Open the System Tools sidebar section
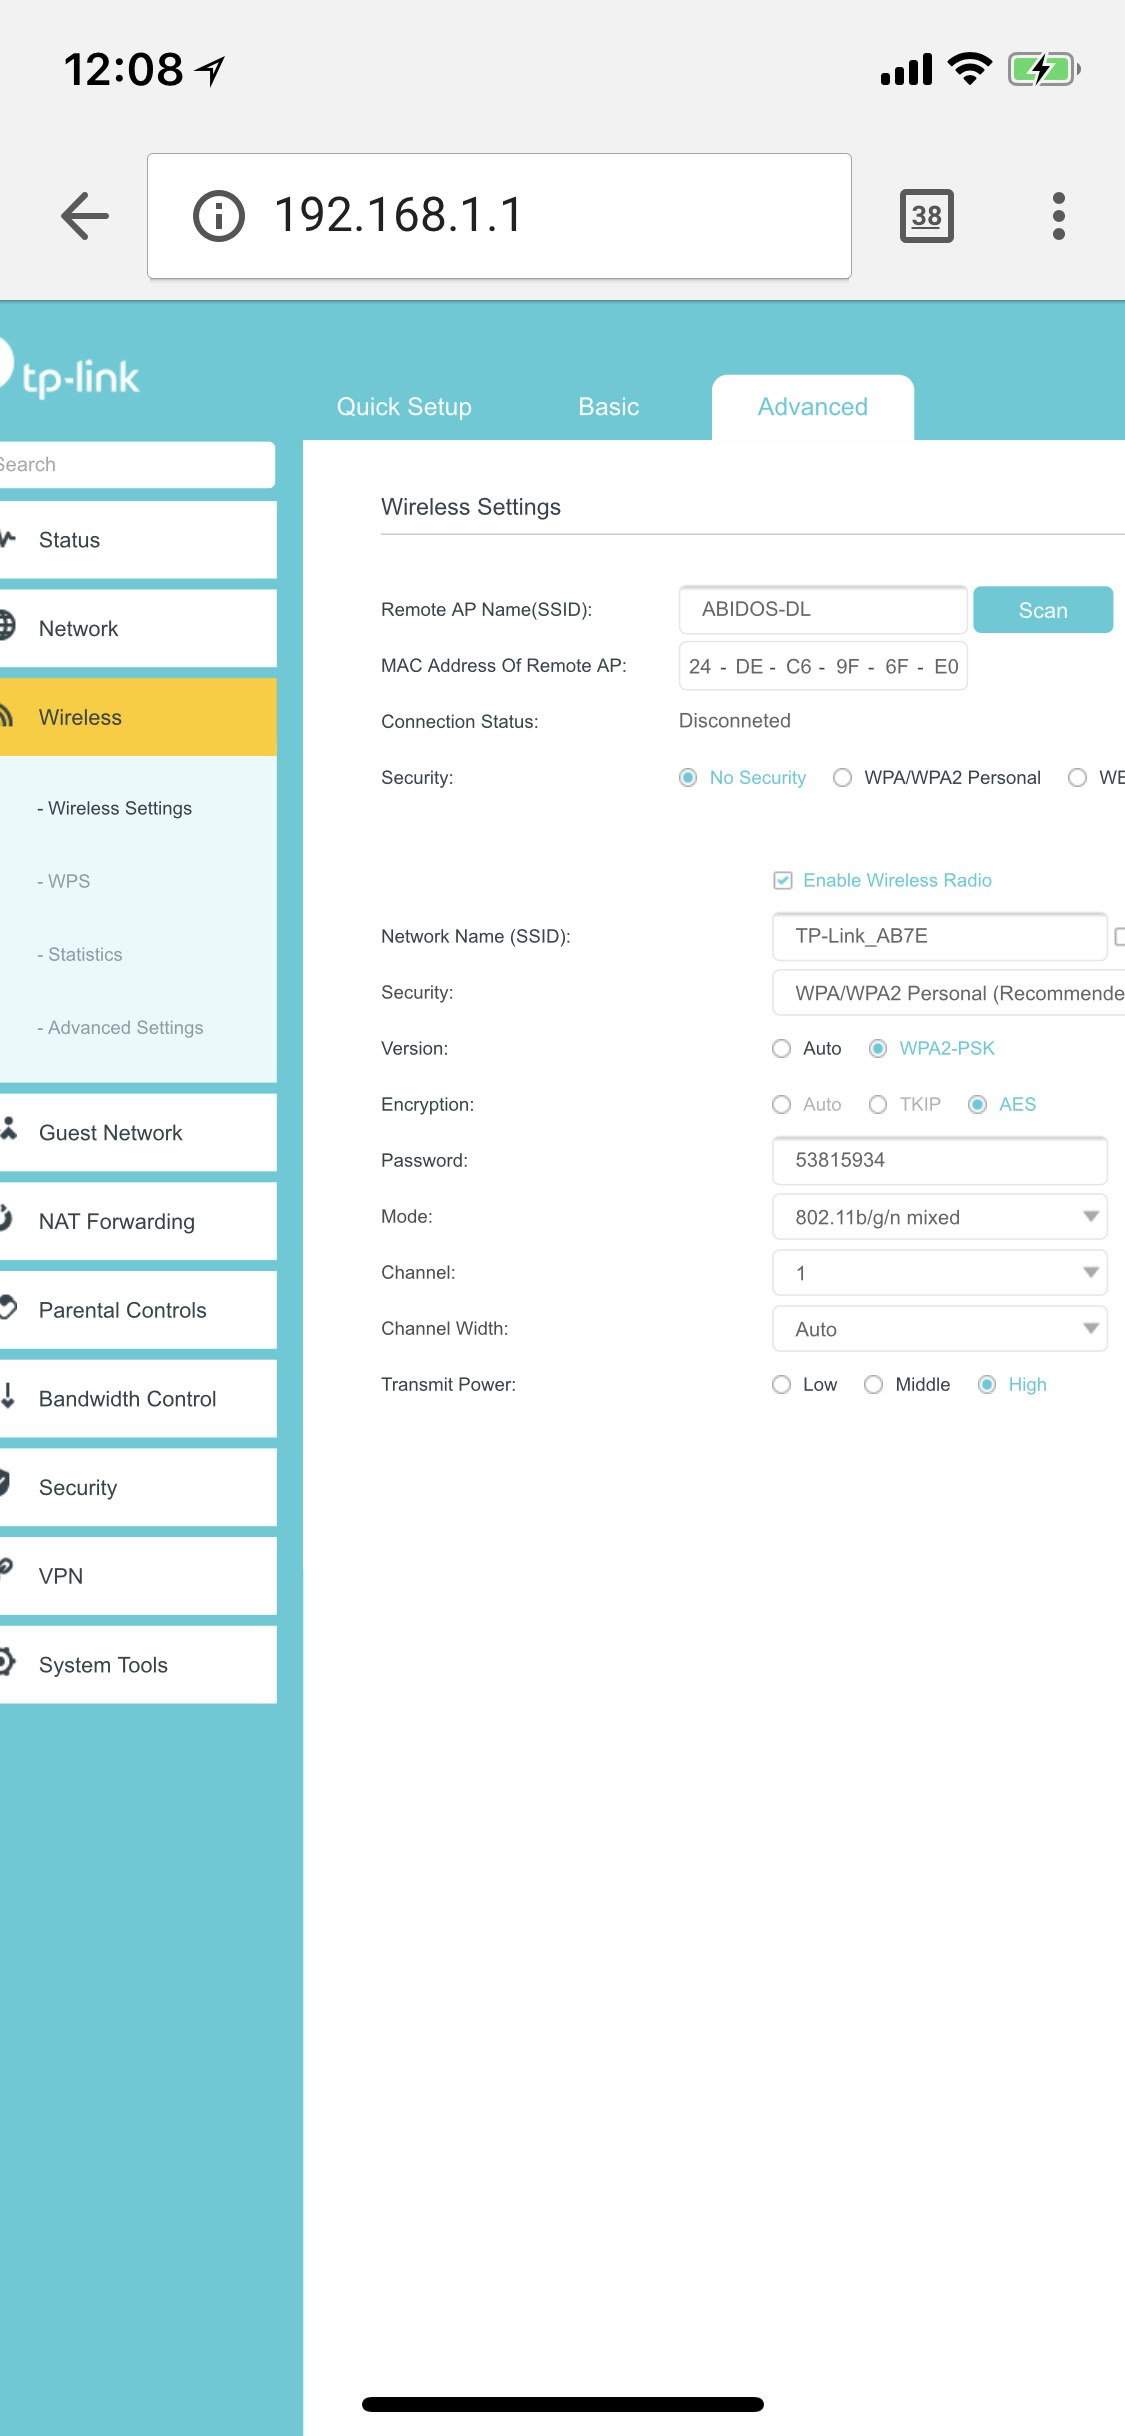 coord(103,1664)
